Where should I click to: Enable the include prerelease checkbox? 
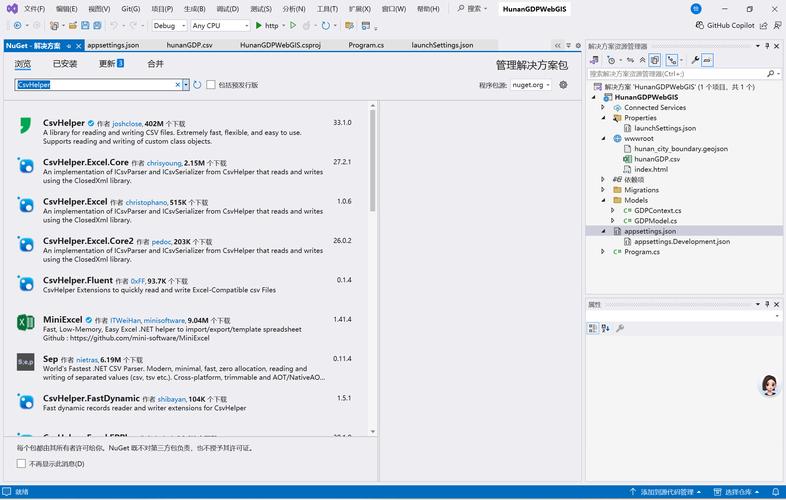[211, 85]
